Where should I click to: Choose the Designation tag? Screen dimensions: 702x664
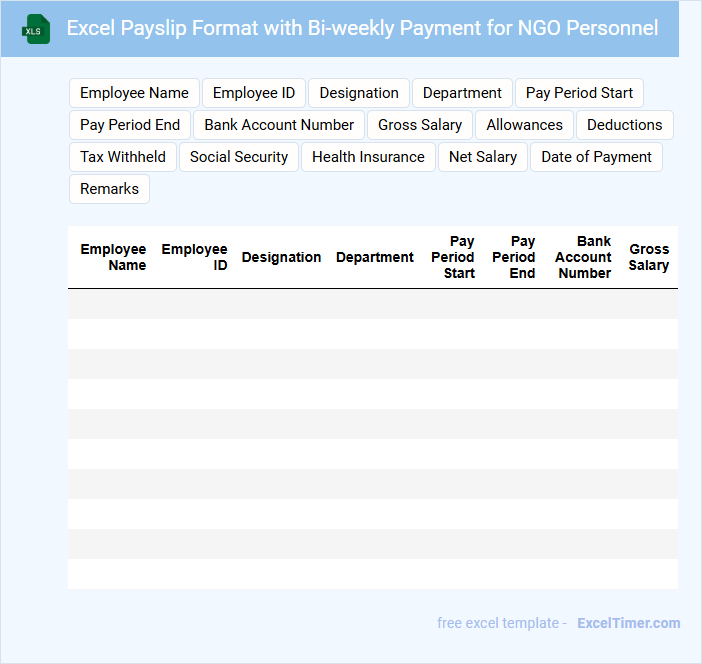359,93
